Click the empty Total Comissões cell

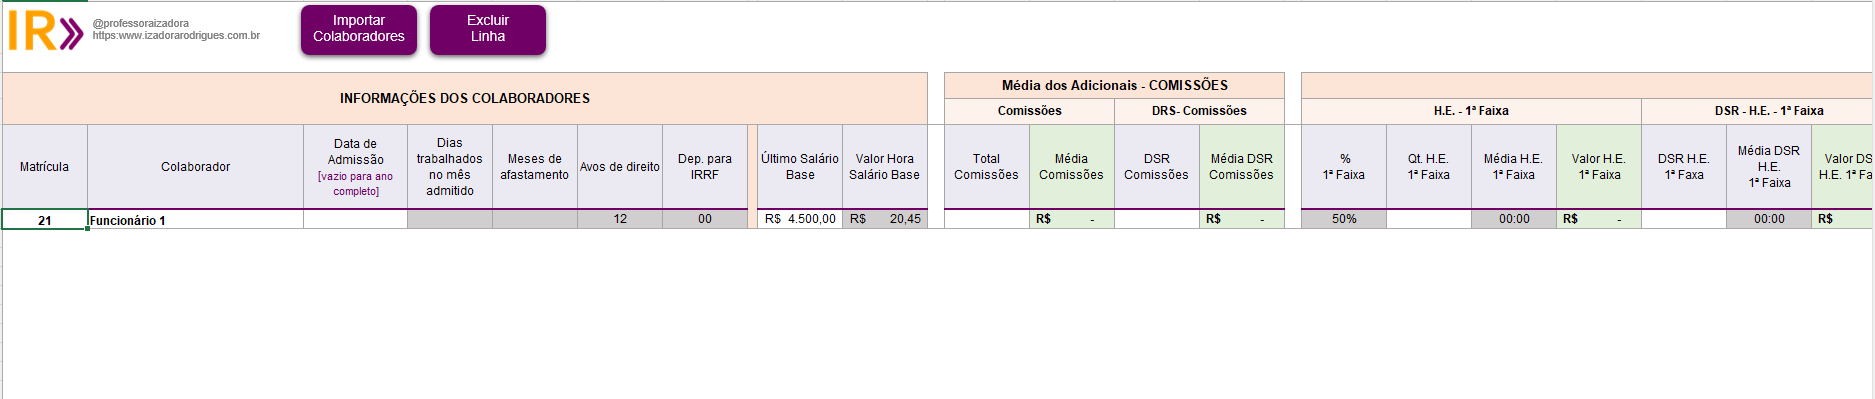tap(987, 219)
